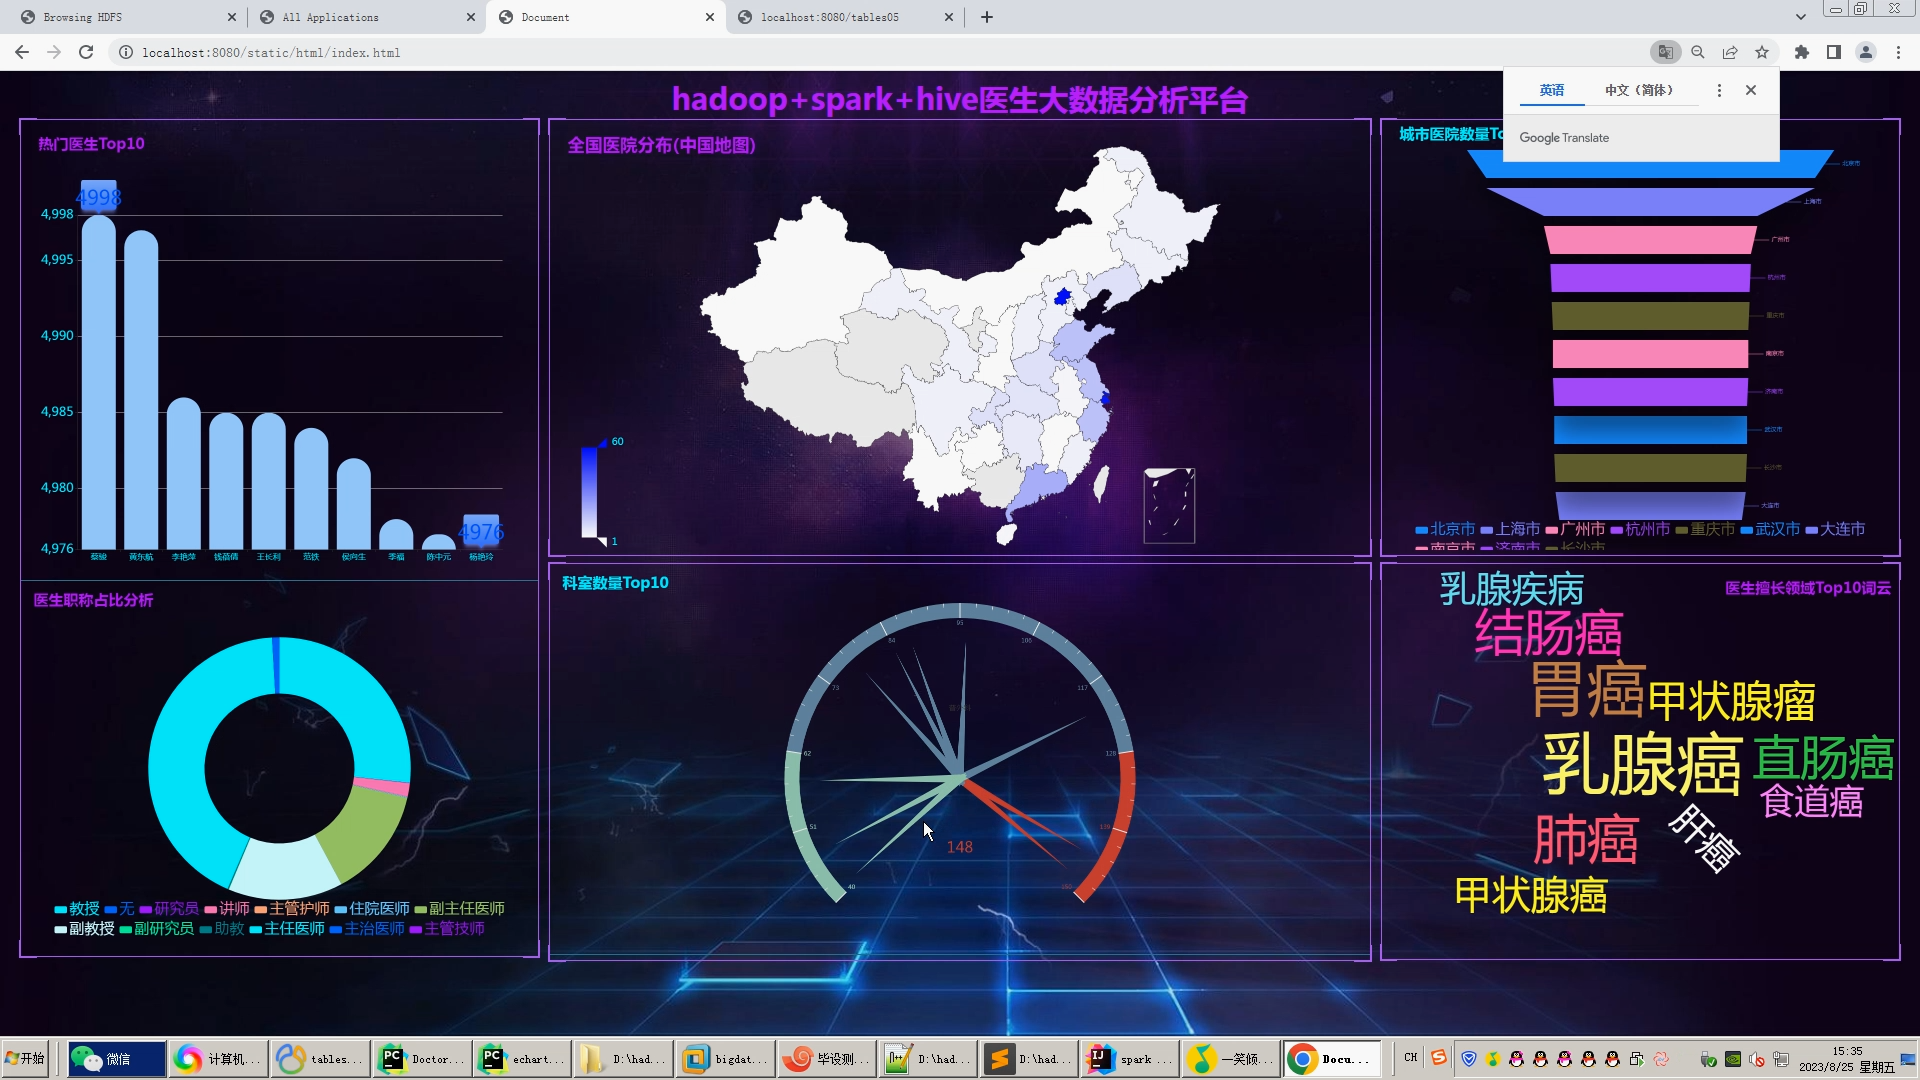1920x1080 pixels.
Task: Open Chrome three-dot main menu
Action: (x=1898, y=52)
